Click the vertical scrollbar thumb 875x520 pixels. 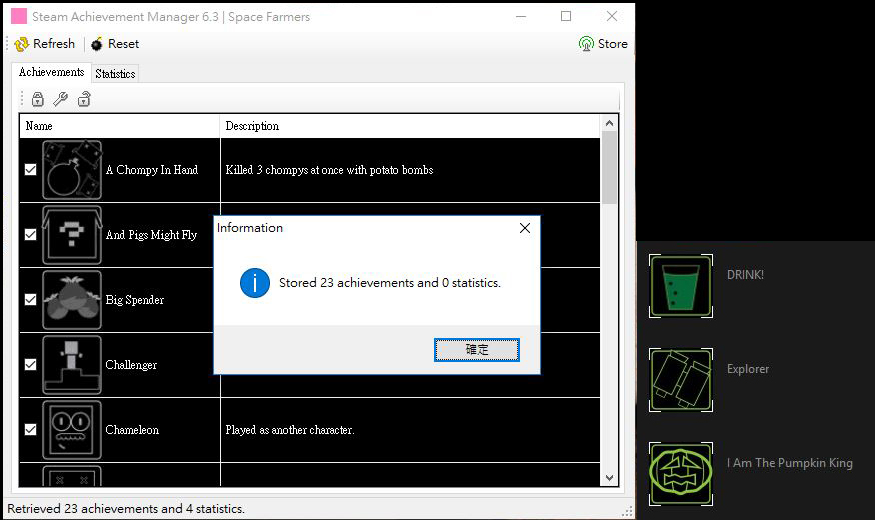(x=609, y=167)
